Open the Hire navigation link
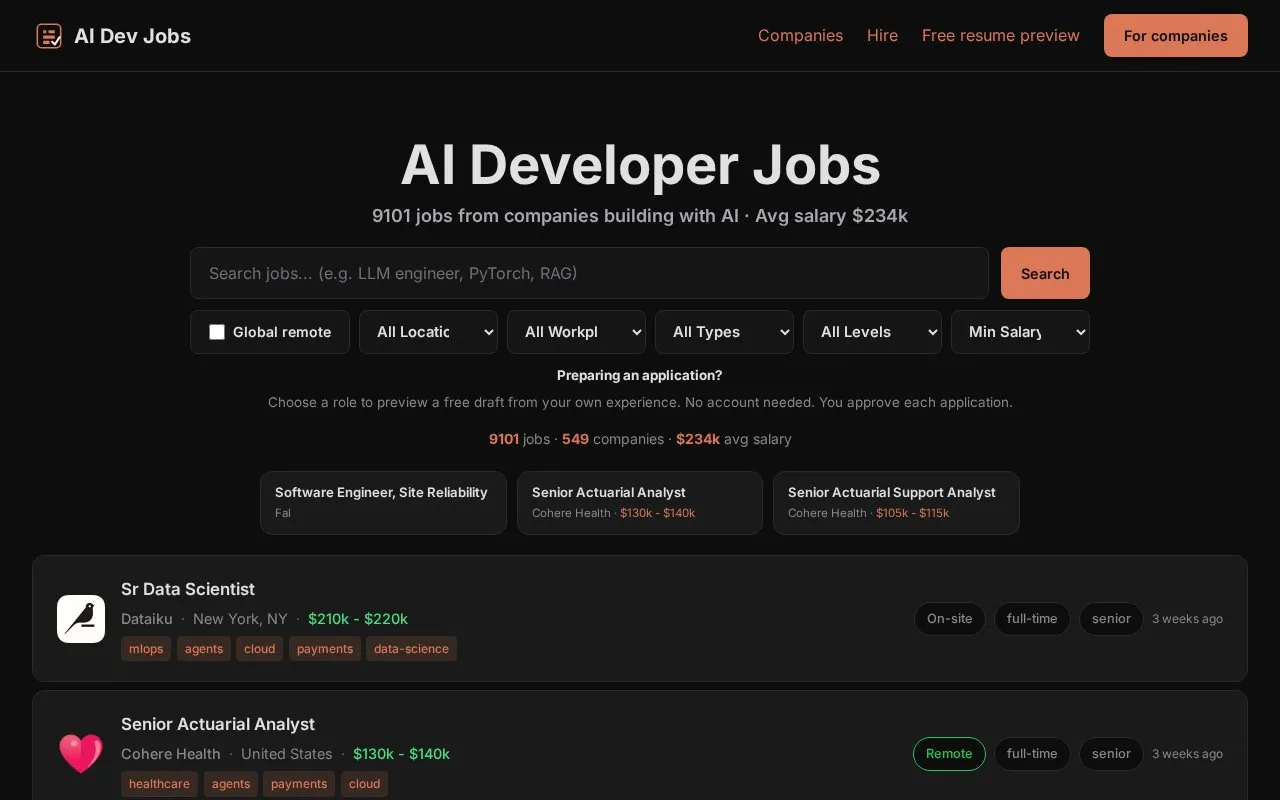The height and width of the screenshot is (800, 1280). tap(882, 36)
